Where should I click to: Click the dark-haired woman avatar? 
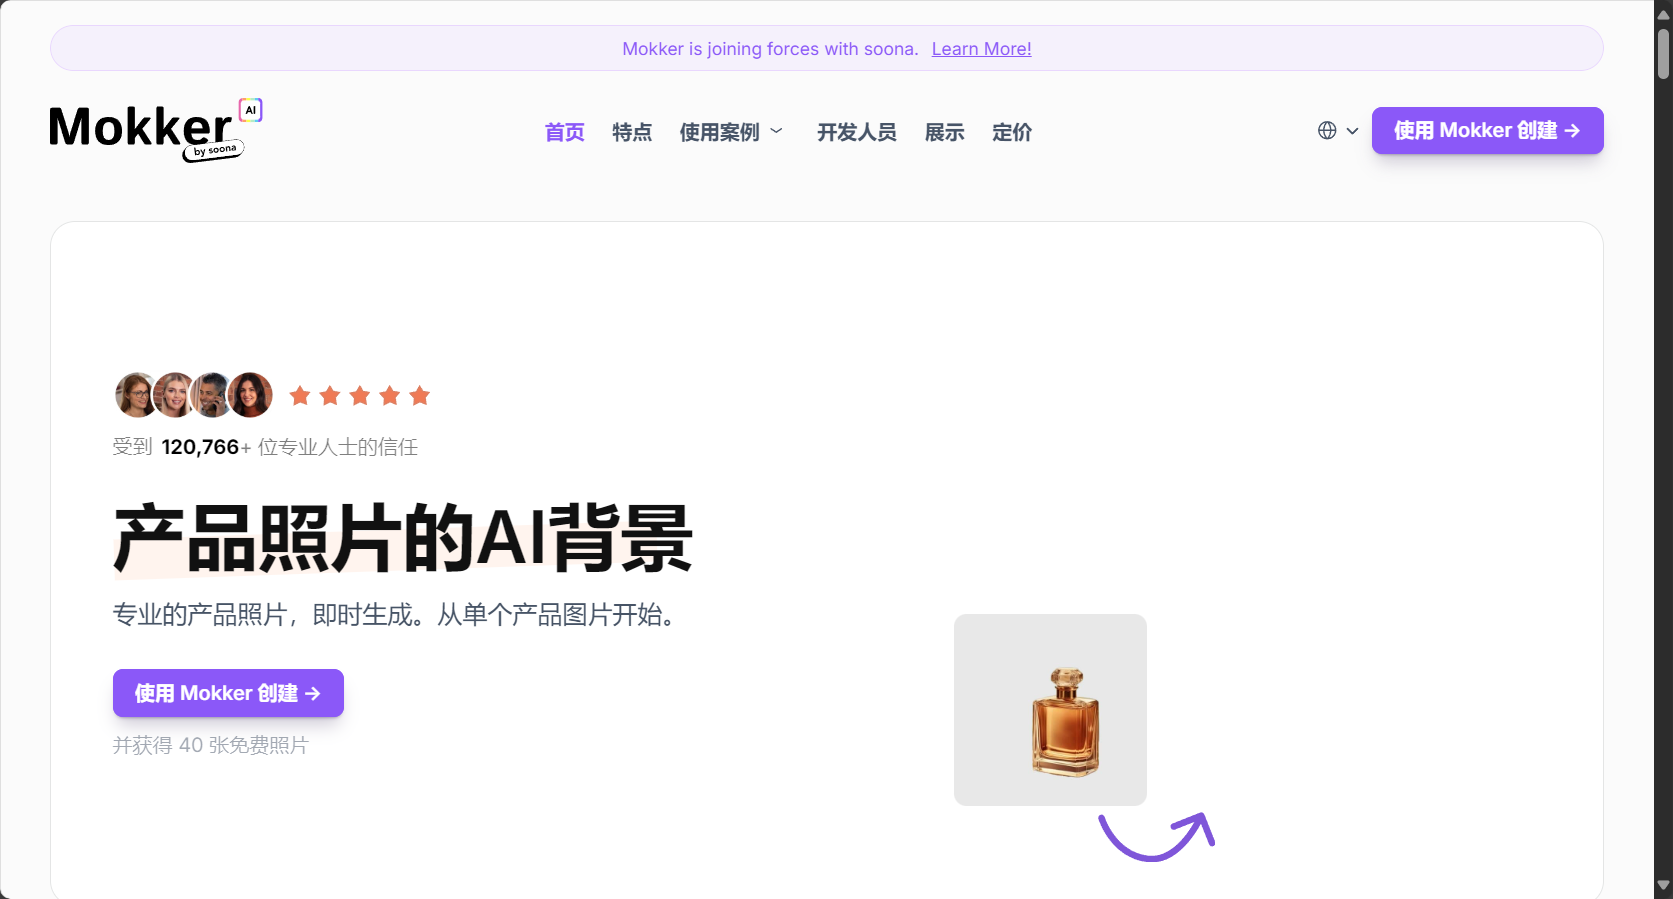point(250,395)
